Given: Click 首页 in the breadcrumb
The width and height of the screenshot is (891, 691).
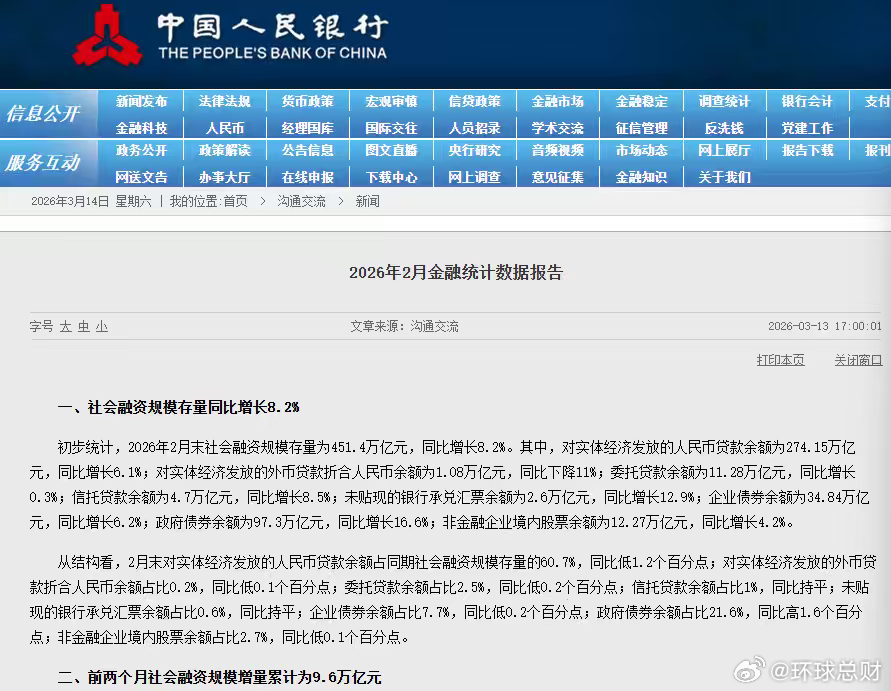Looking at the screenshot, I should click(235, 201).
